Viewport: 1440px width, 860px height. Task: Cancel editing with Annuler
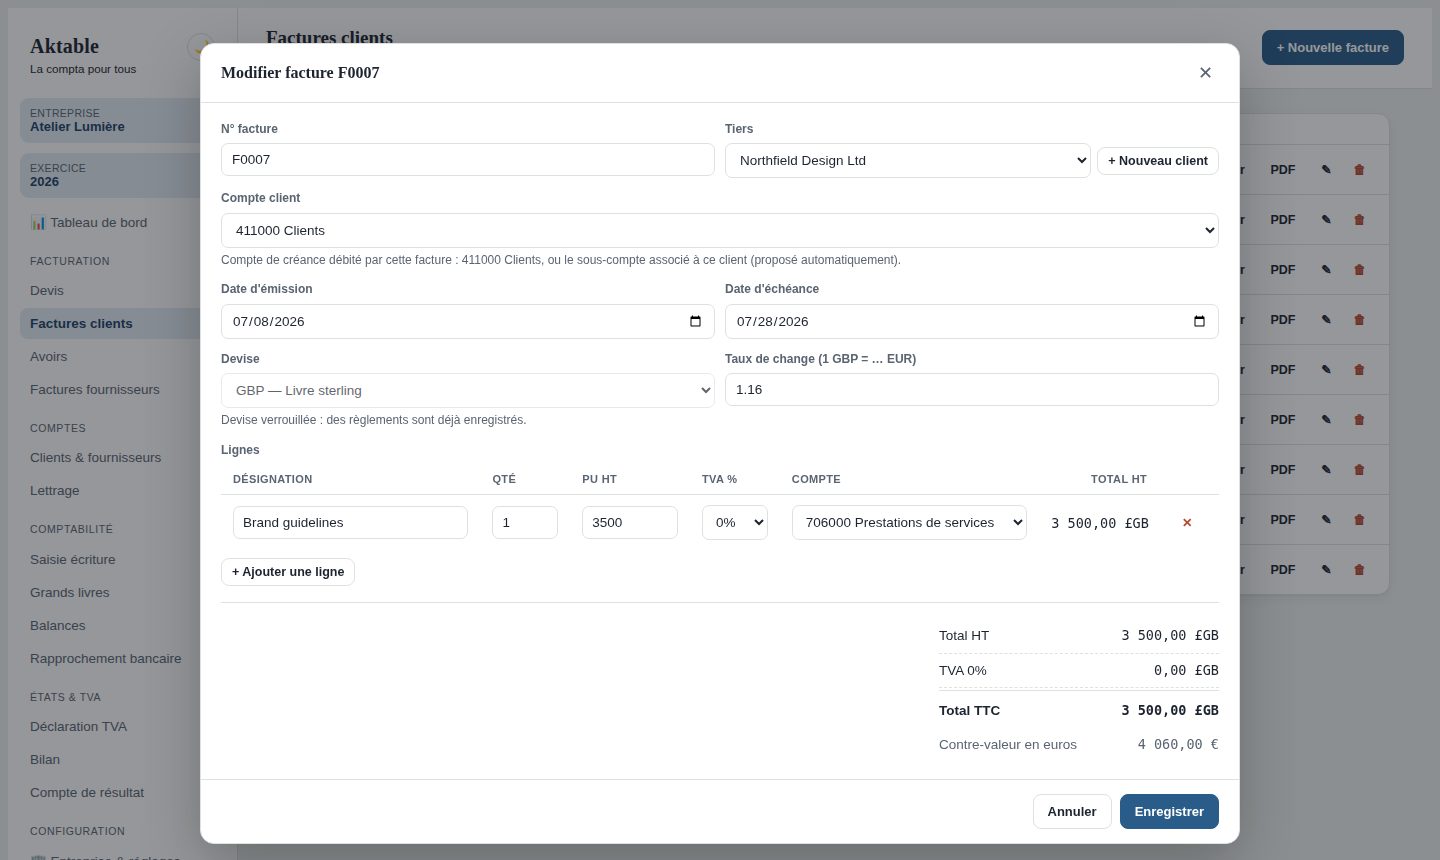[1071, 811]
